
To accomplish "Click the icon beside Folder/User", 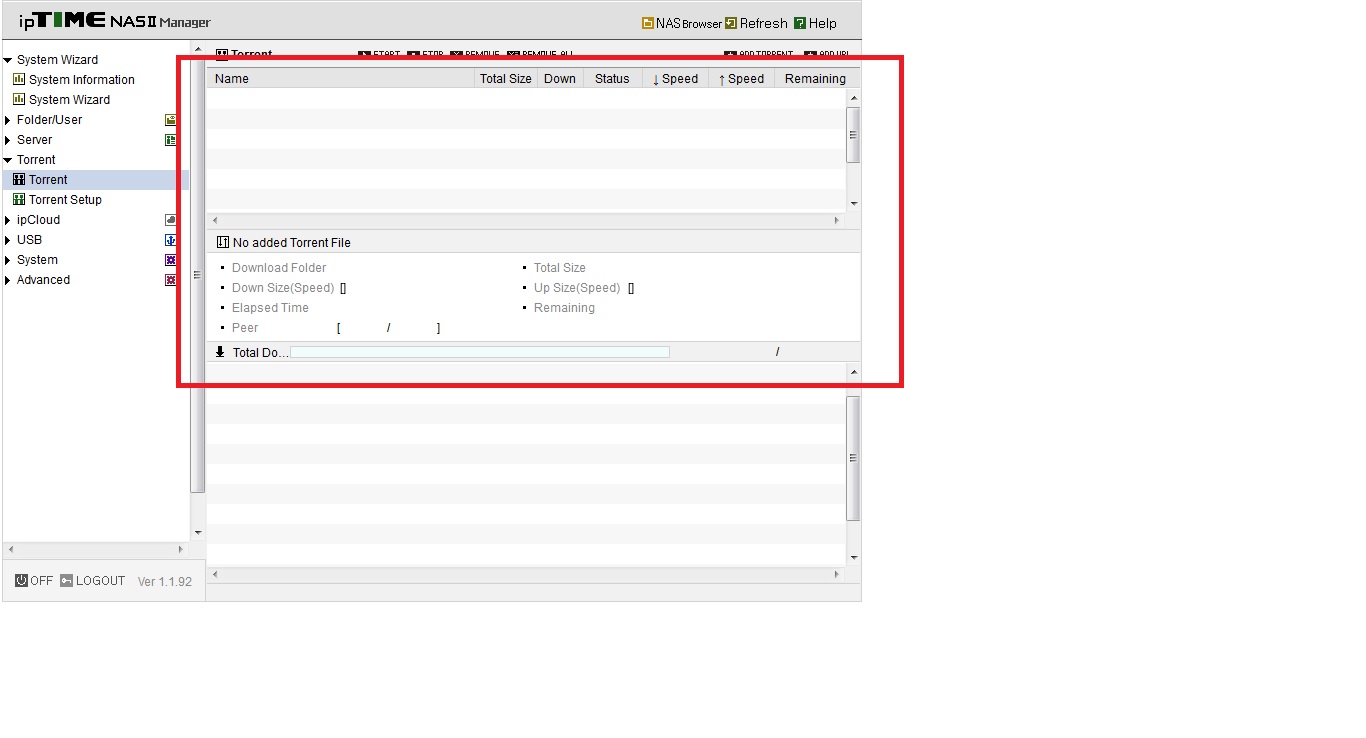I will (171, 120).
